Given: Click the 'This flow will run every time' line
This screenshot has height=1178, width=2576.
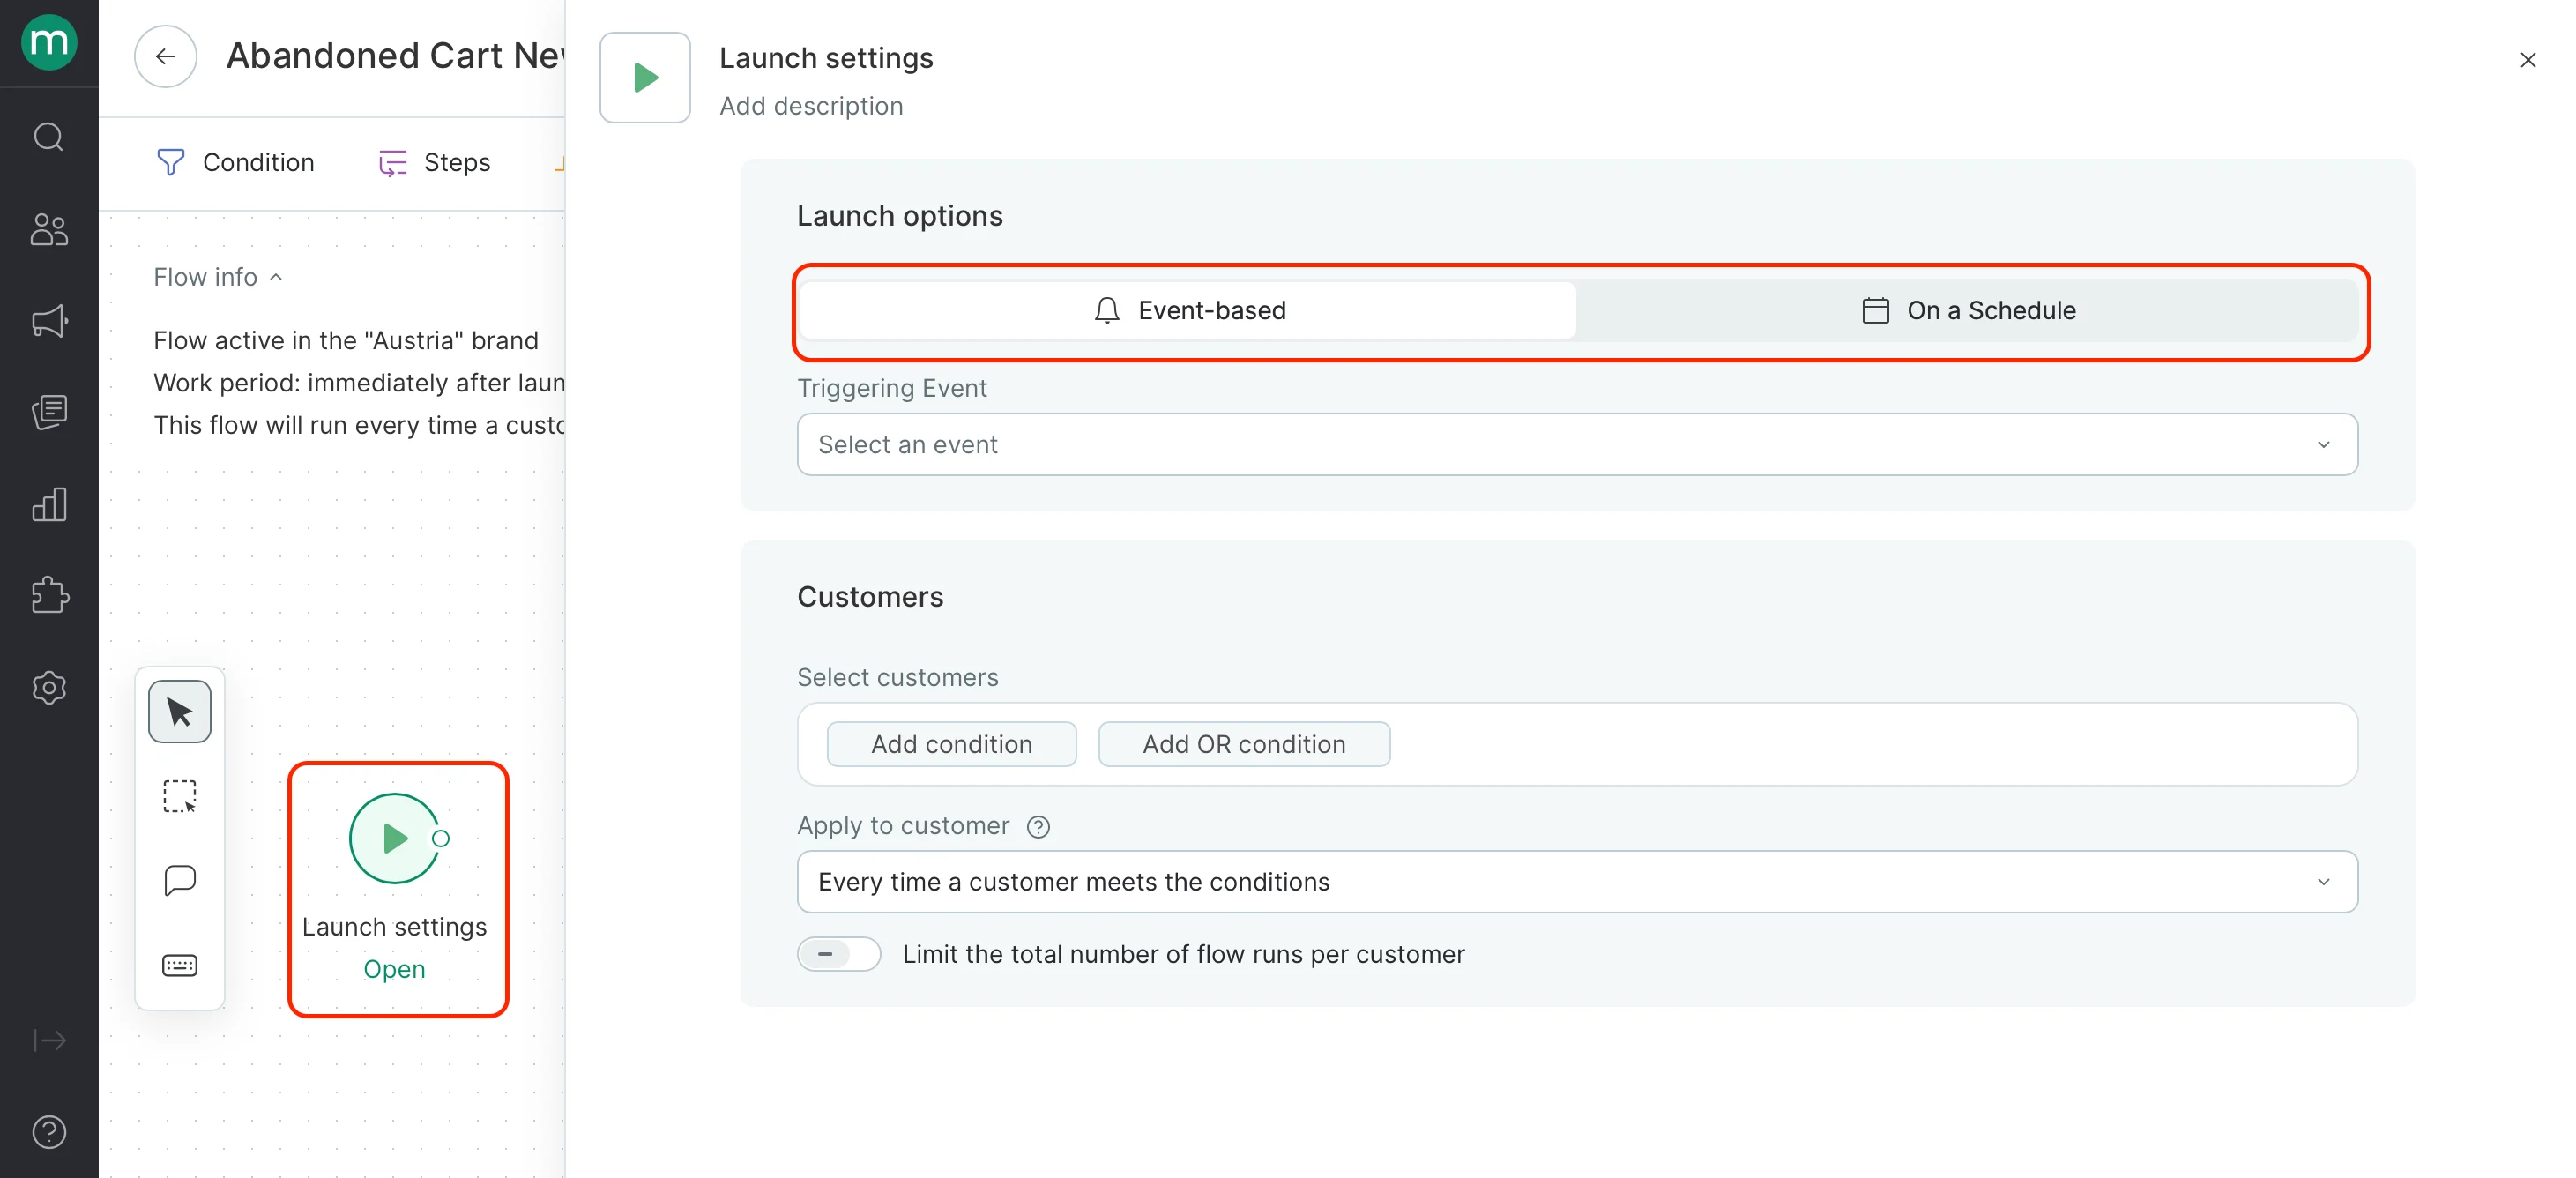Looking at the screenshot, I should tap(359, 425).
